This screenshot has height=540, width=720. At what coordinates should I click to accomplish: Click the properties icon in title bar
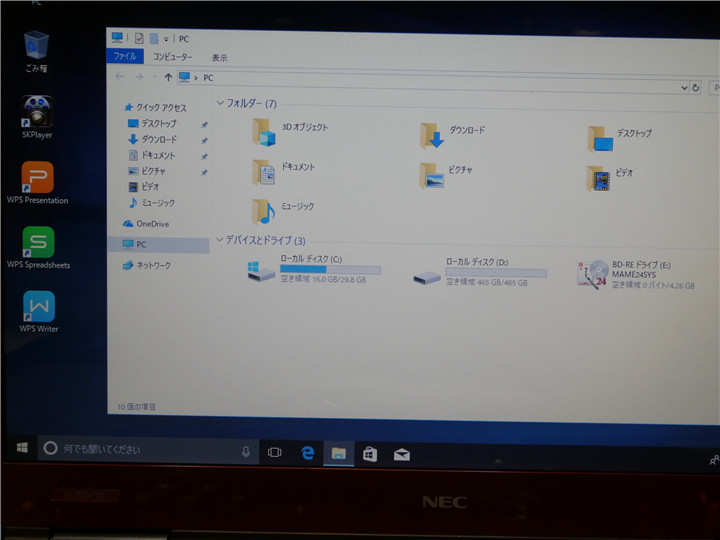pyautogui.click(x=139, y=38)
